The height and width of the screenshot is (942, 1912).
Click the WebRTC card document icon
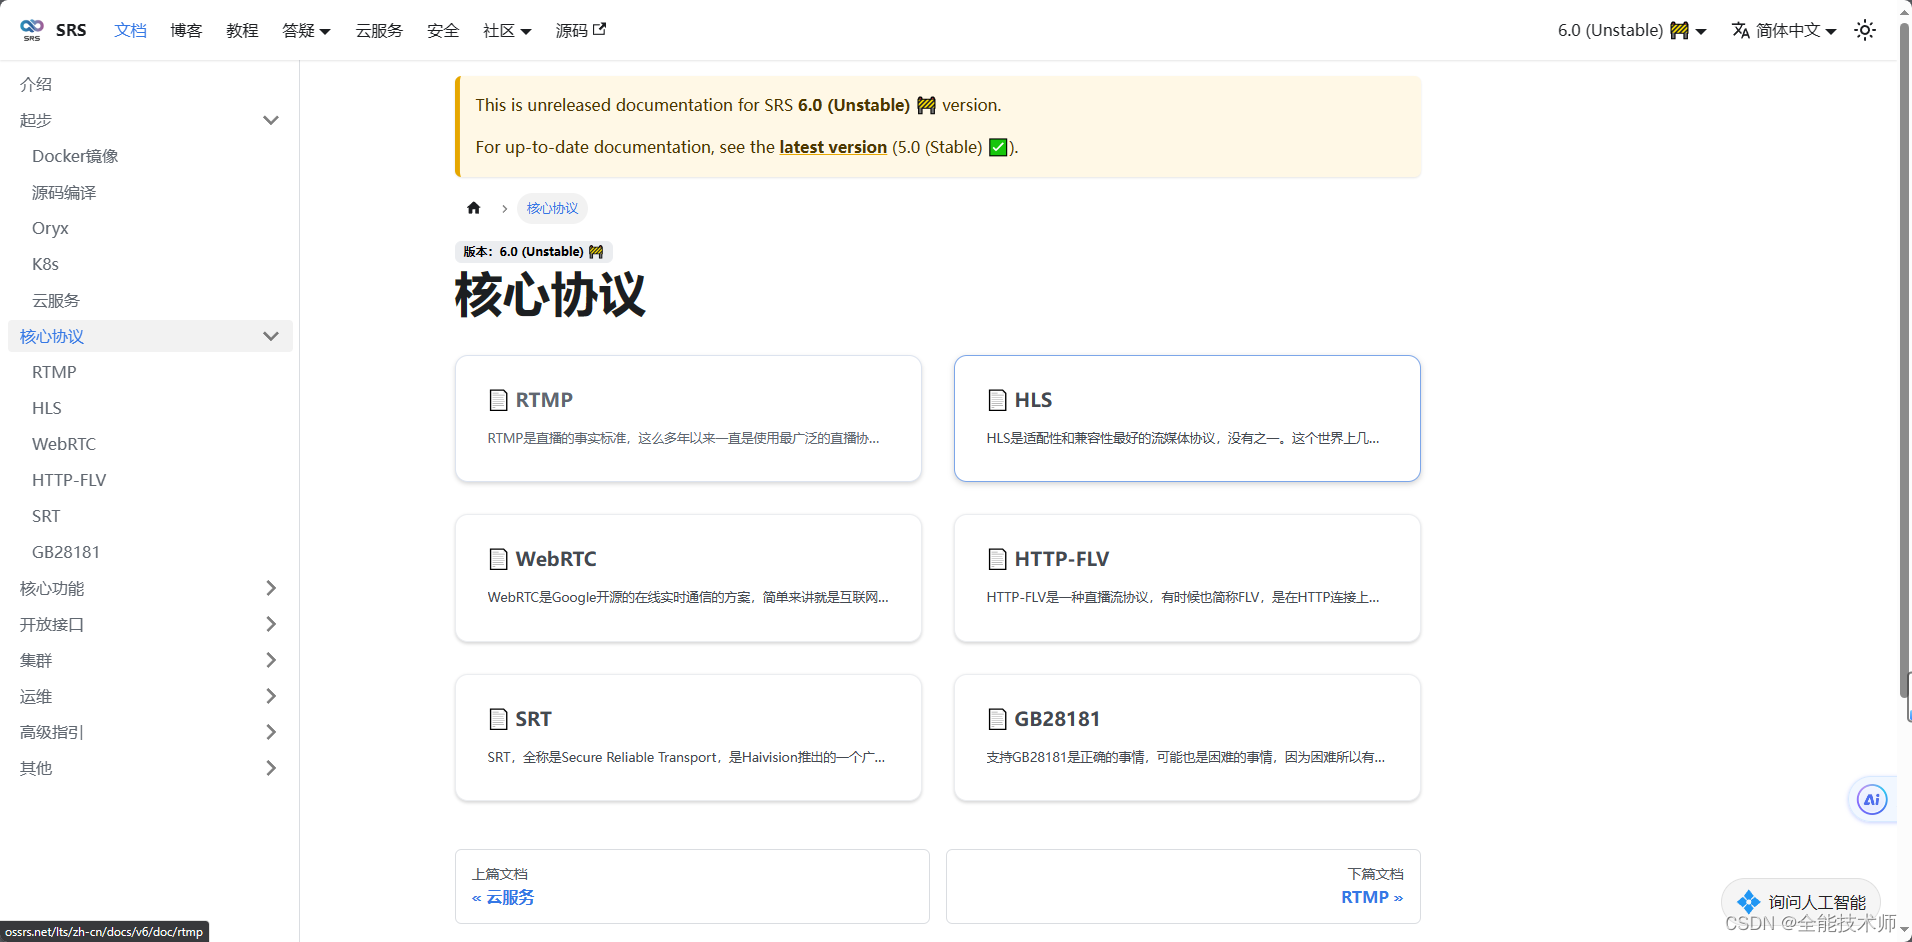point(498,559)
